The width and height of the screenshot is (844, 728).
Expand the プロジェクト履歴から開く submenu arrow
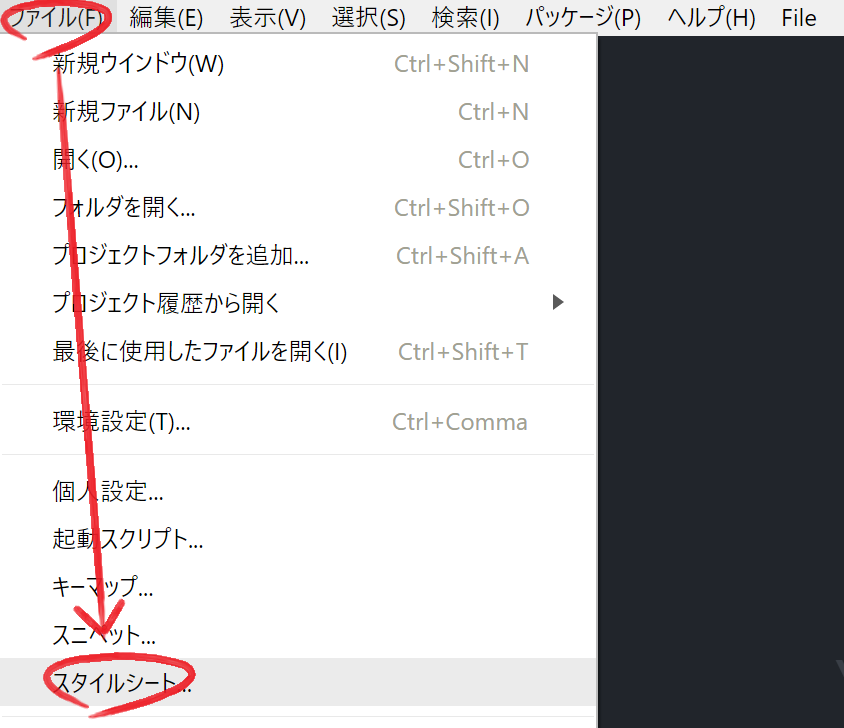point(558,303)
